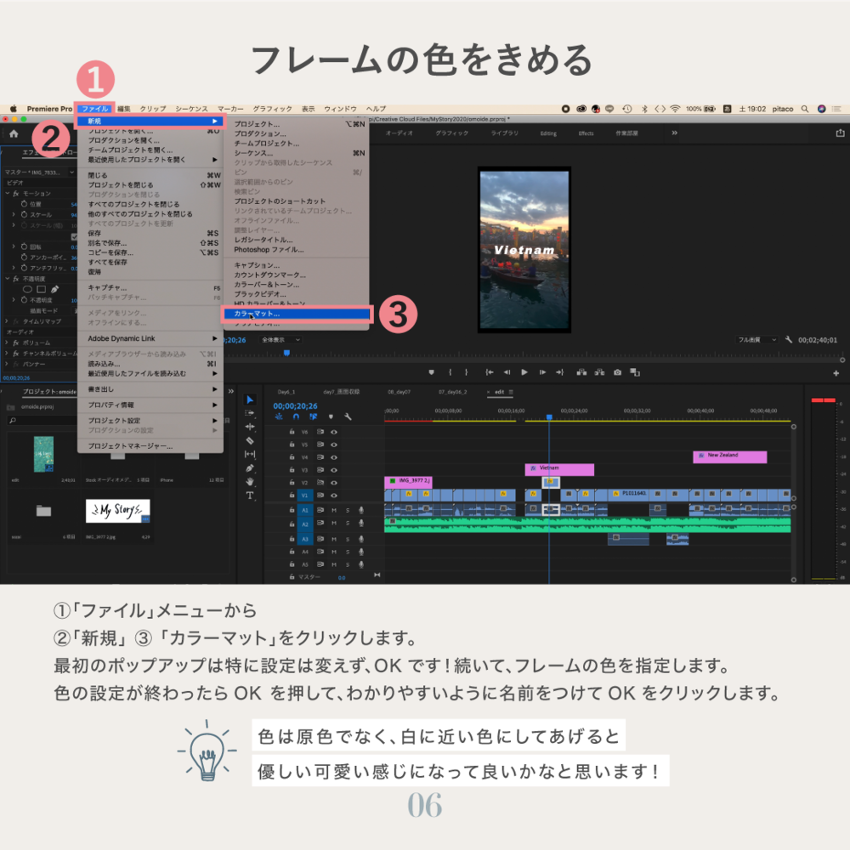
Task: Step forward one frame
Action: pyautogui.click(x=542, y=372)
